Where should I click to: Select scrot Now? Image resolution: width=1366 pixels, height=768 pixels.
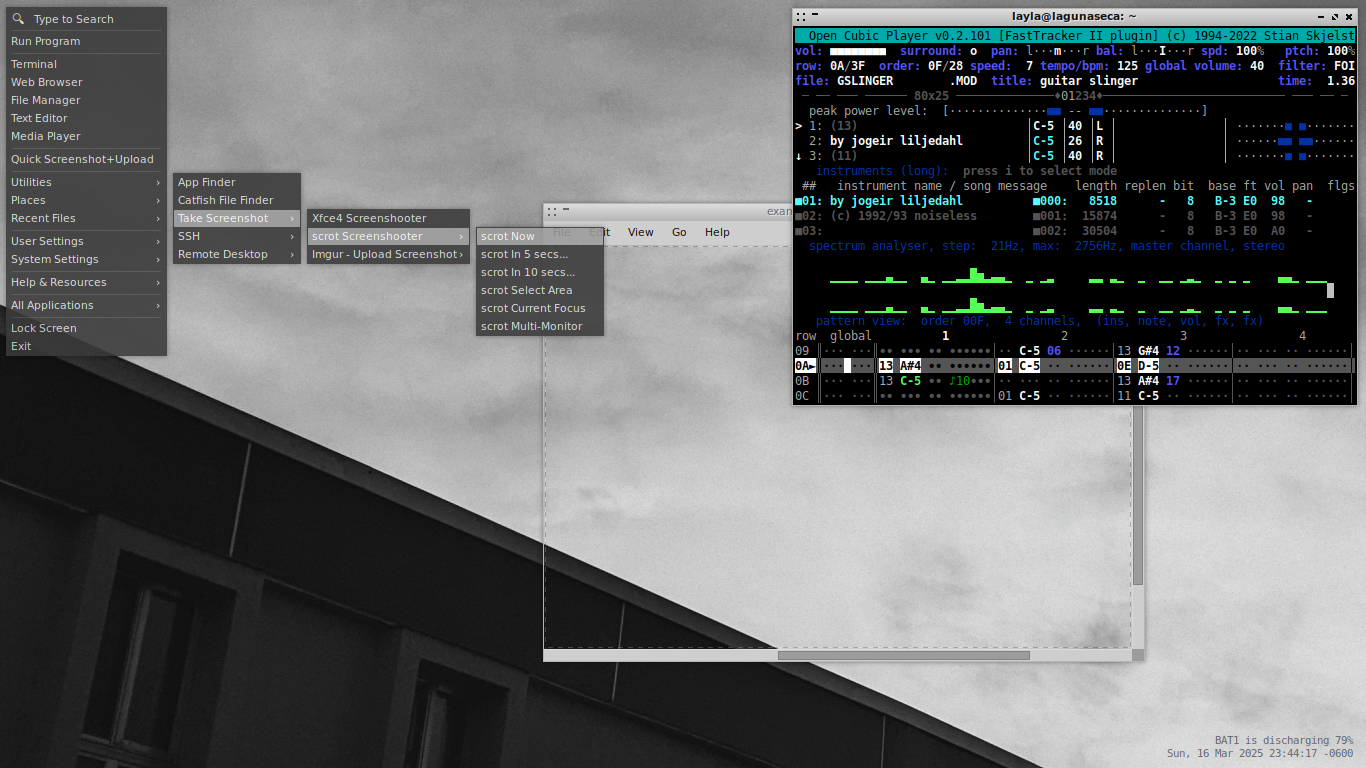click(x=540, y=236)
